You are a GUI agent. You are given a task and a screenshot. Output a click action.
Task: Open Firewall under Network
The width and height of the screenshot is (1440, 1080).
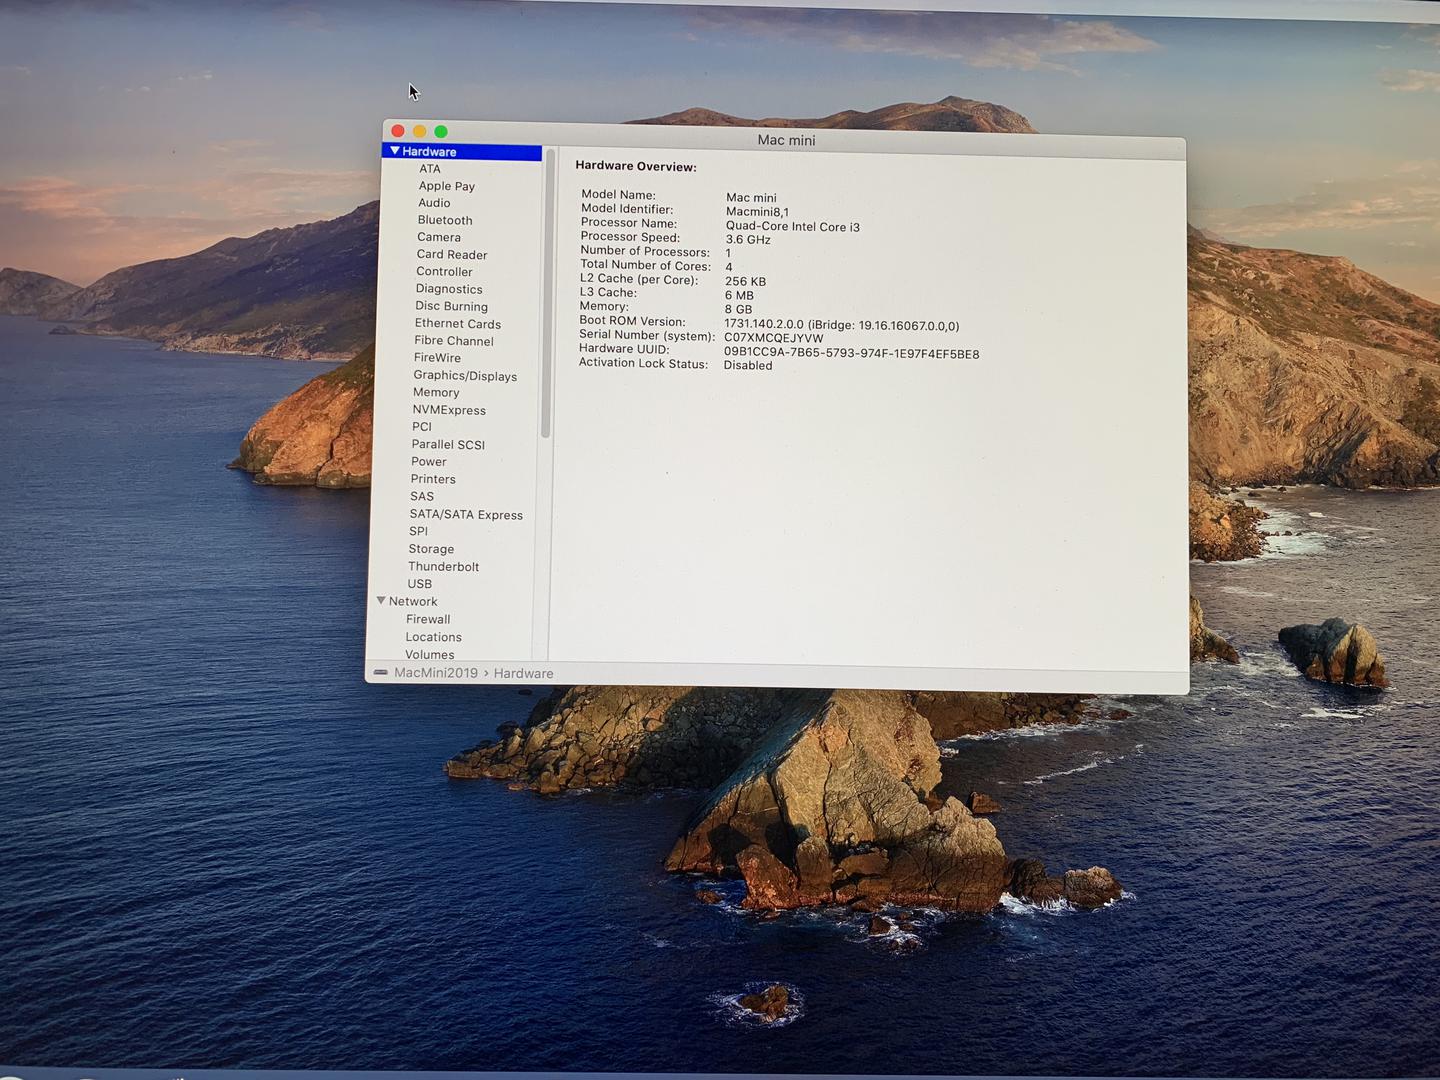pos(428,620)
